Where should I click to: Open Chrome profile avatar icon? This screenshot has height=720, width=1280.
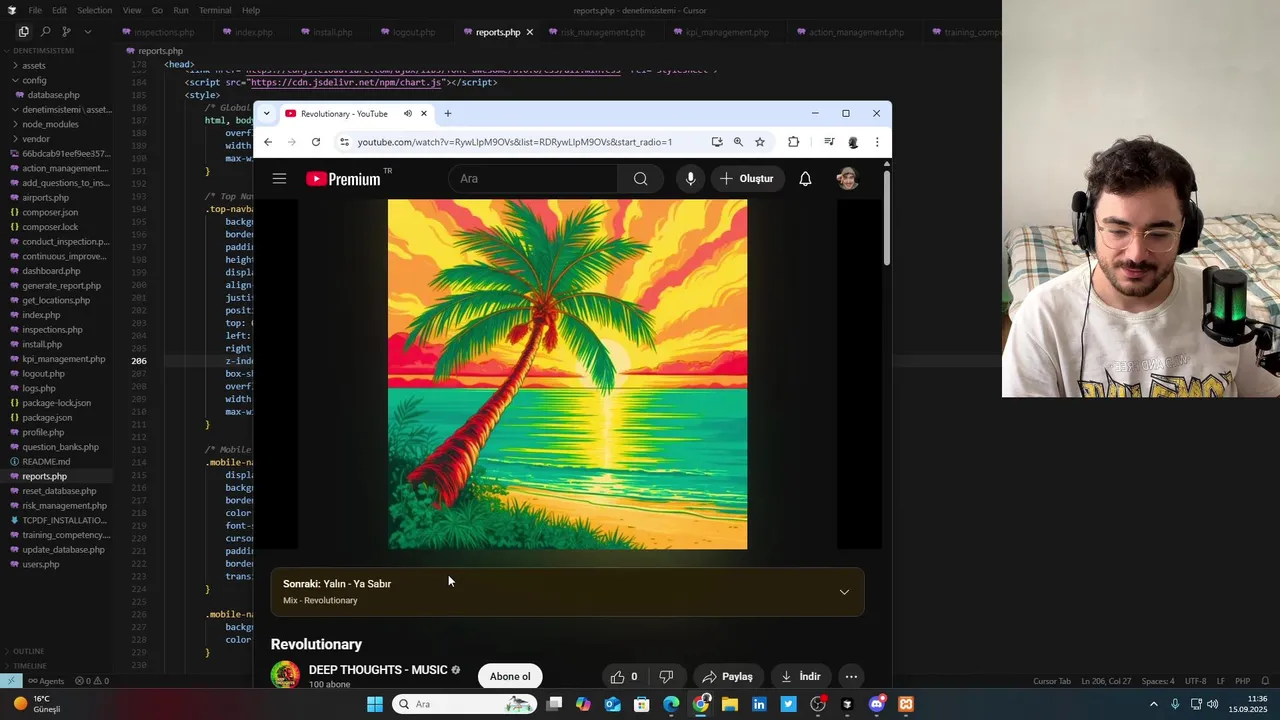click(x=853, y=142)
